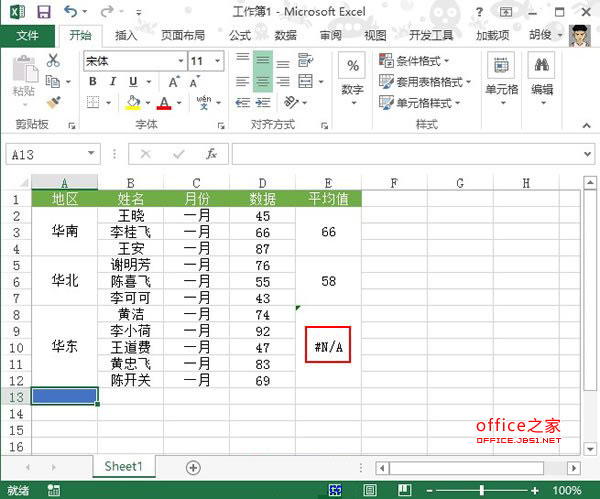Toggle center horizontal alignment

[x=263, y=82]
